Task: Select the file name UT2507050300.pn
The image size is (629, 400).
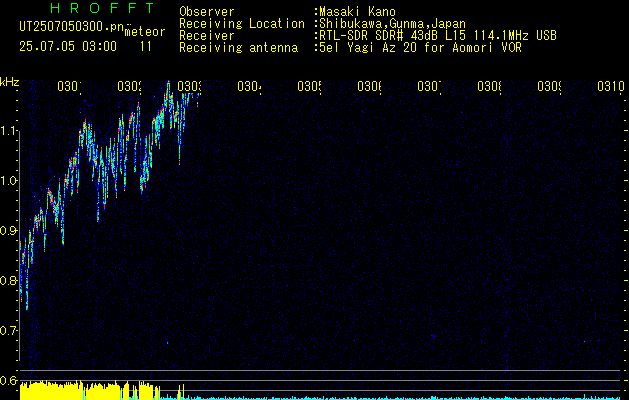Action: tap(71, 26)
